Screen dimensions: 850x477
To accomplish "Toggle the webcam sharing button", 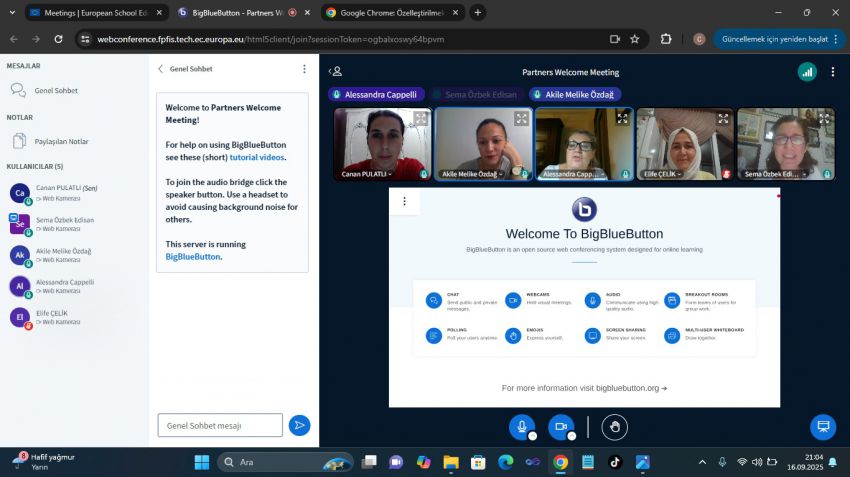I will (x=561, y=426).
